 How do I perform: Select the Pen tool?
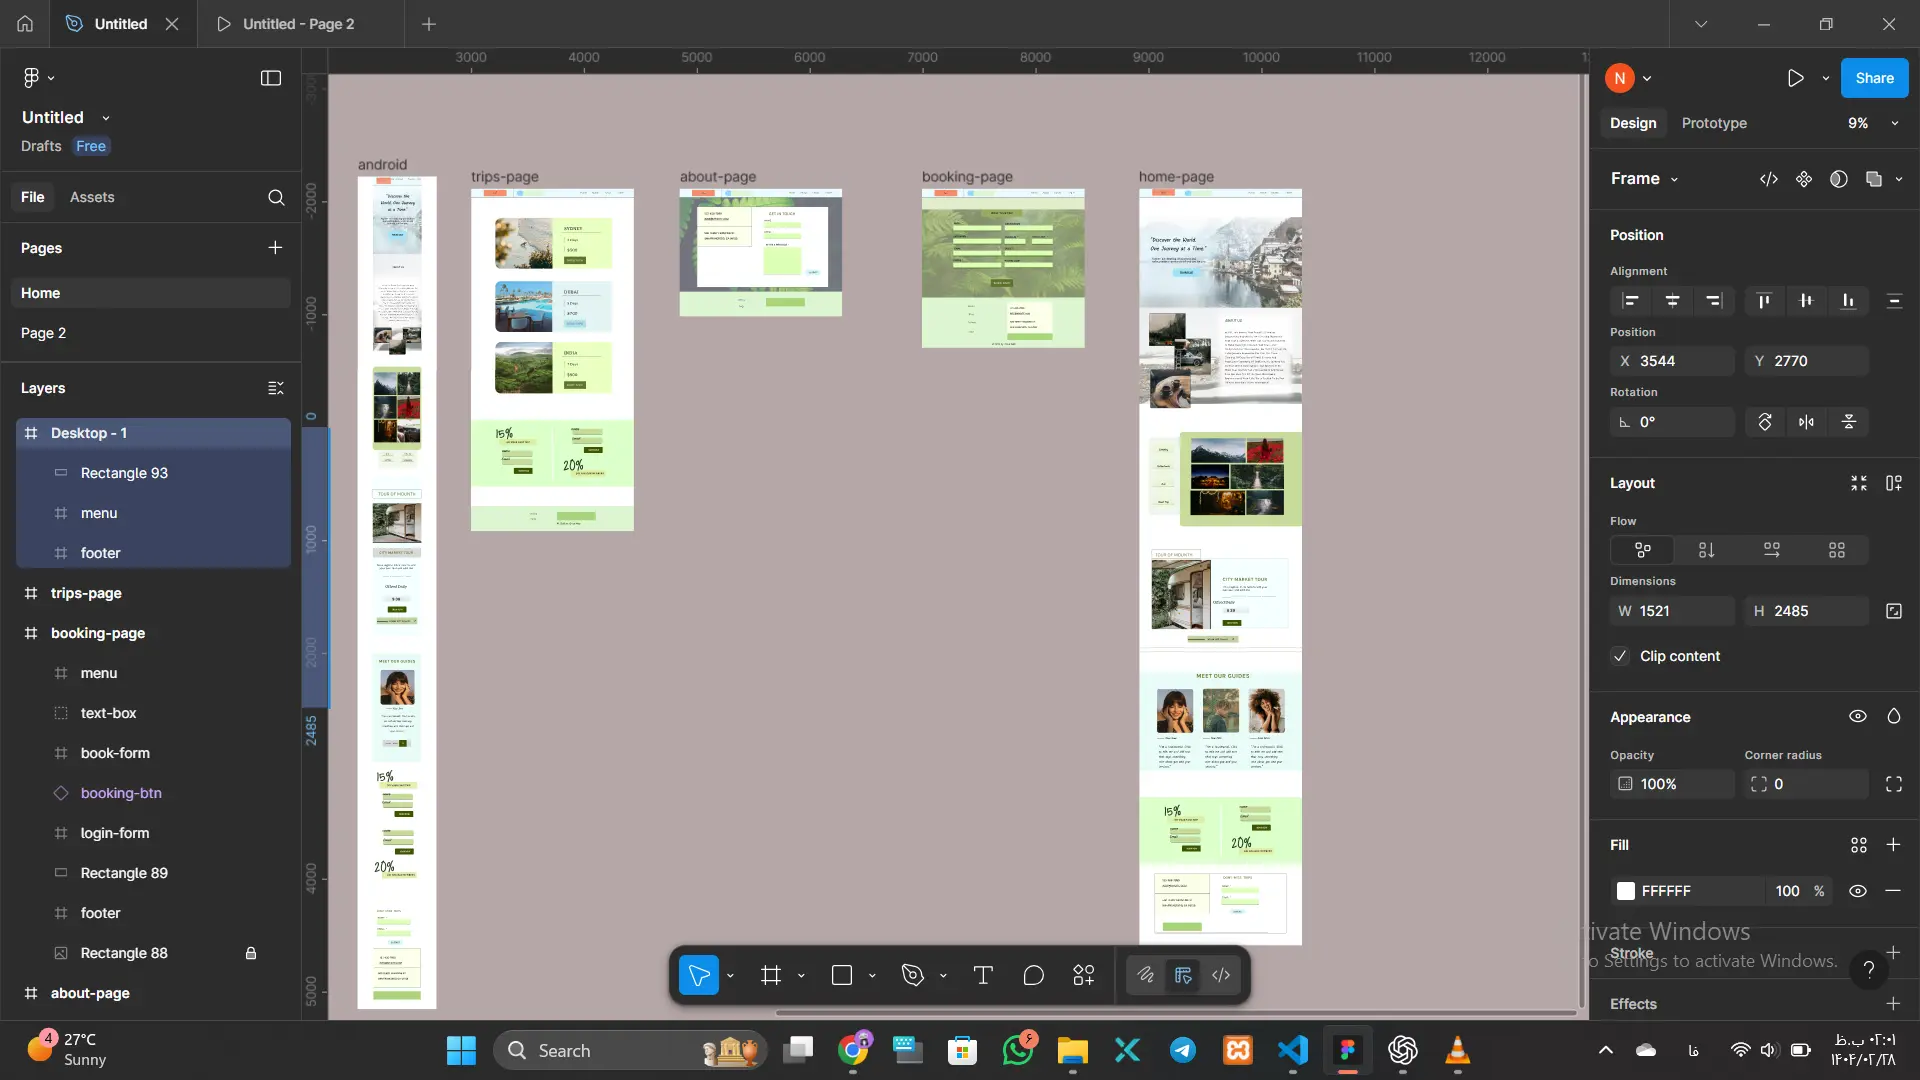(912, 975)
